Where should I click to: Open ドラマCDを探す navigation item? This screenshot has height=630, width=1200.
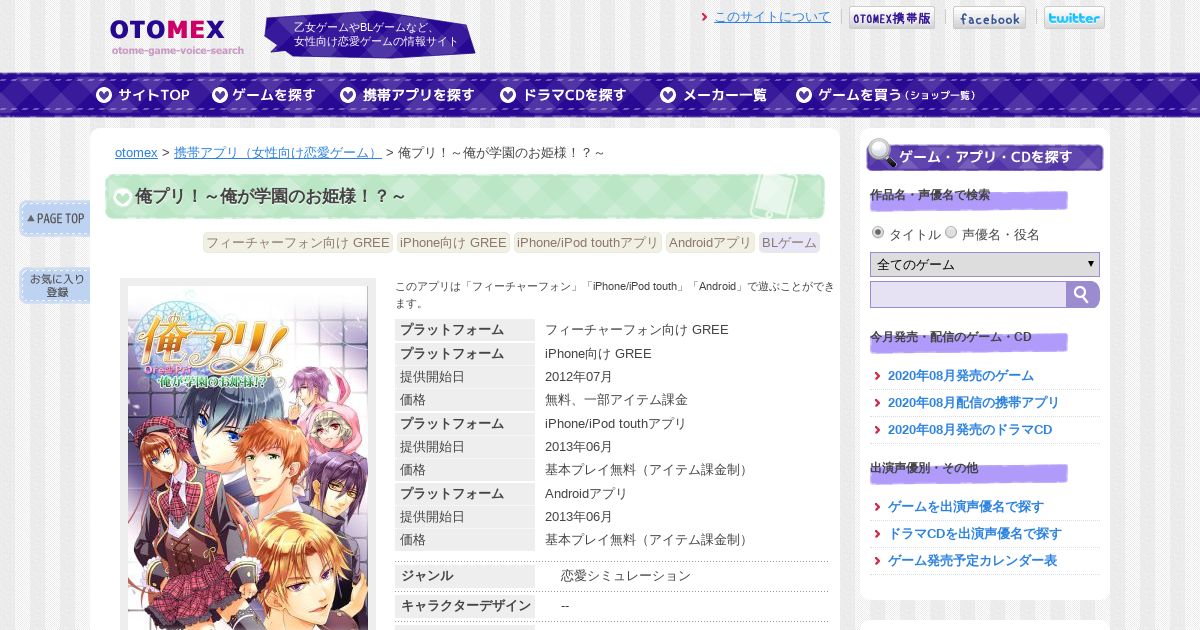(563, 95)
